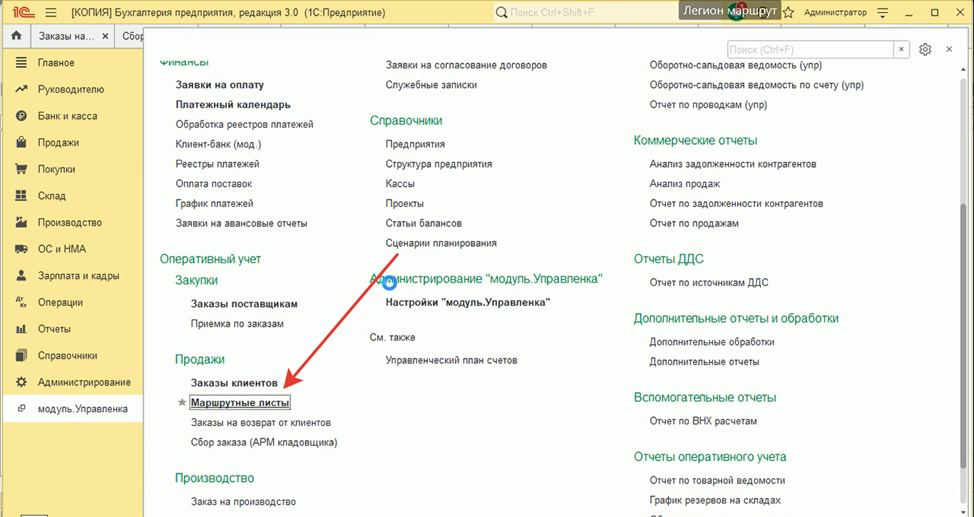Click the Администрирование gear icon
Screen dimensions: 974x517
click(21, 382)
